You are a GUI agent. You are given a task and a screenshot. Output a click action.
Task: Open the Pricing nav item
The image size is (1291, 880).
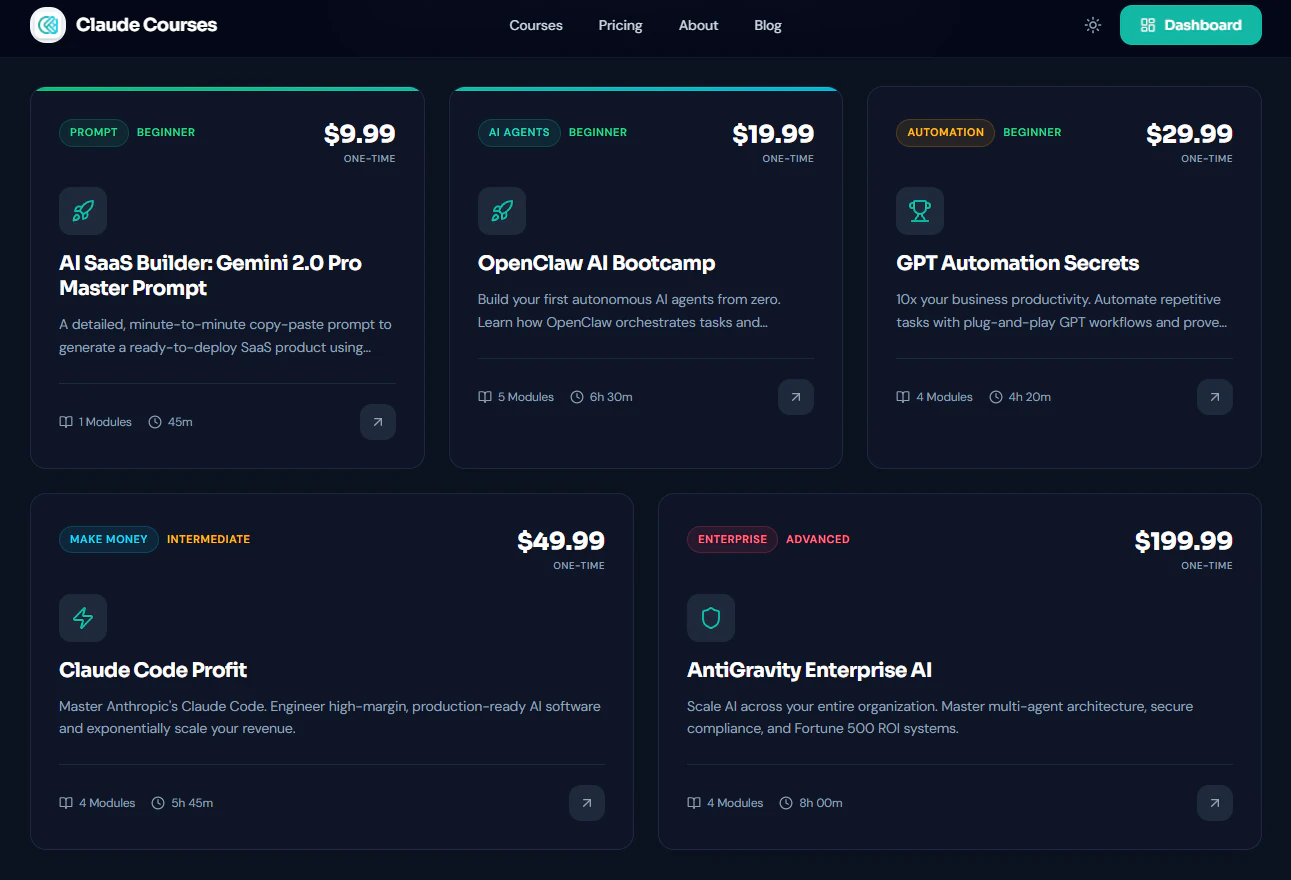tap(621, 25)
